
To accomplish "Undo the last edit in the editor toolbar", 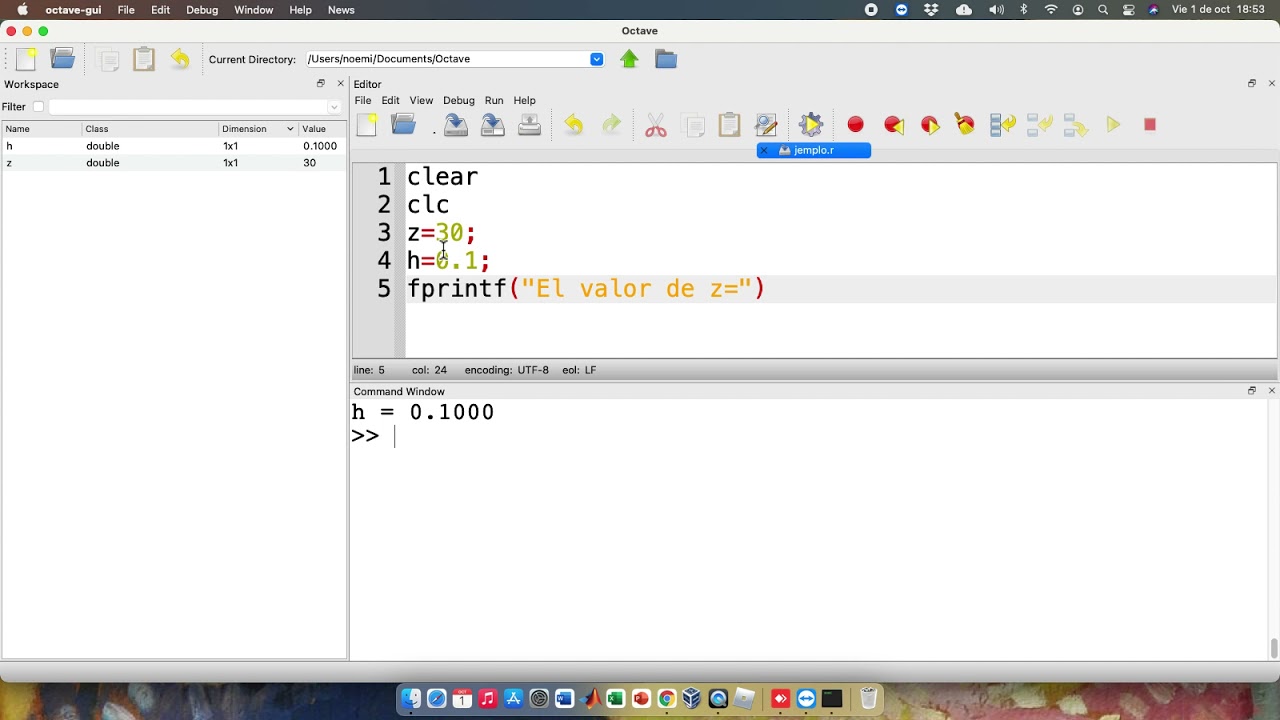I will coord(573,125).
